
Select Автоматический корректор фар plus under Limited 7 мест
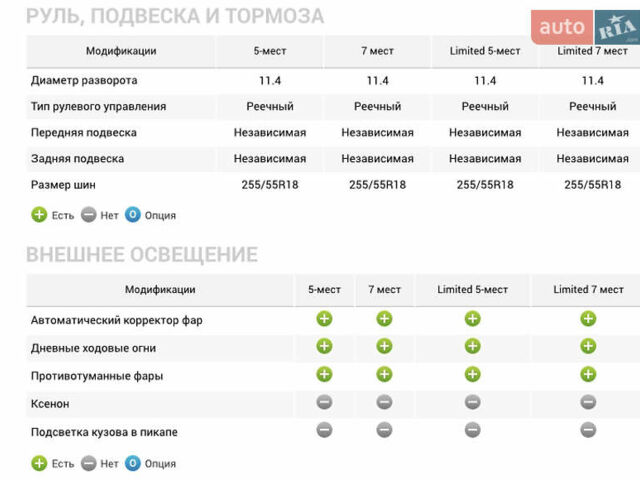coord(588,319)
